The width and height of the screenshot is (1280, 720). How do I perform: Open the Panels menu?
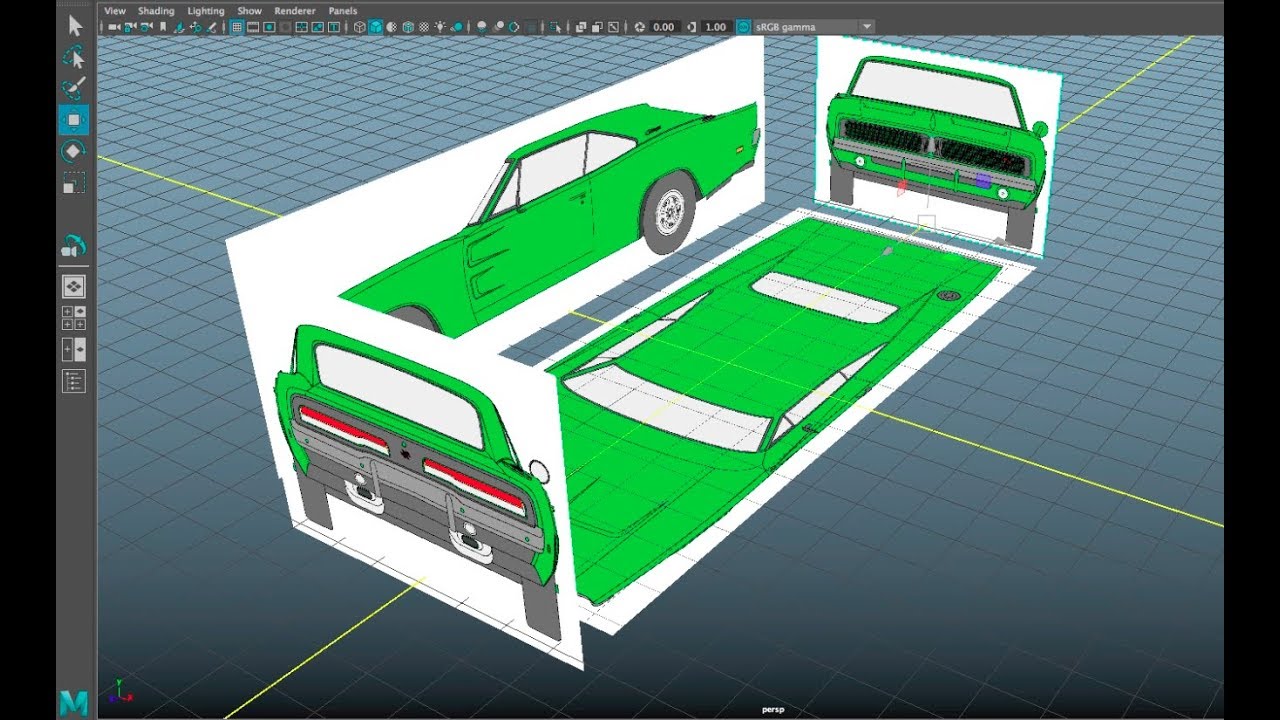343,11
